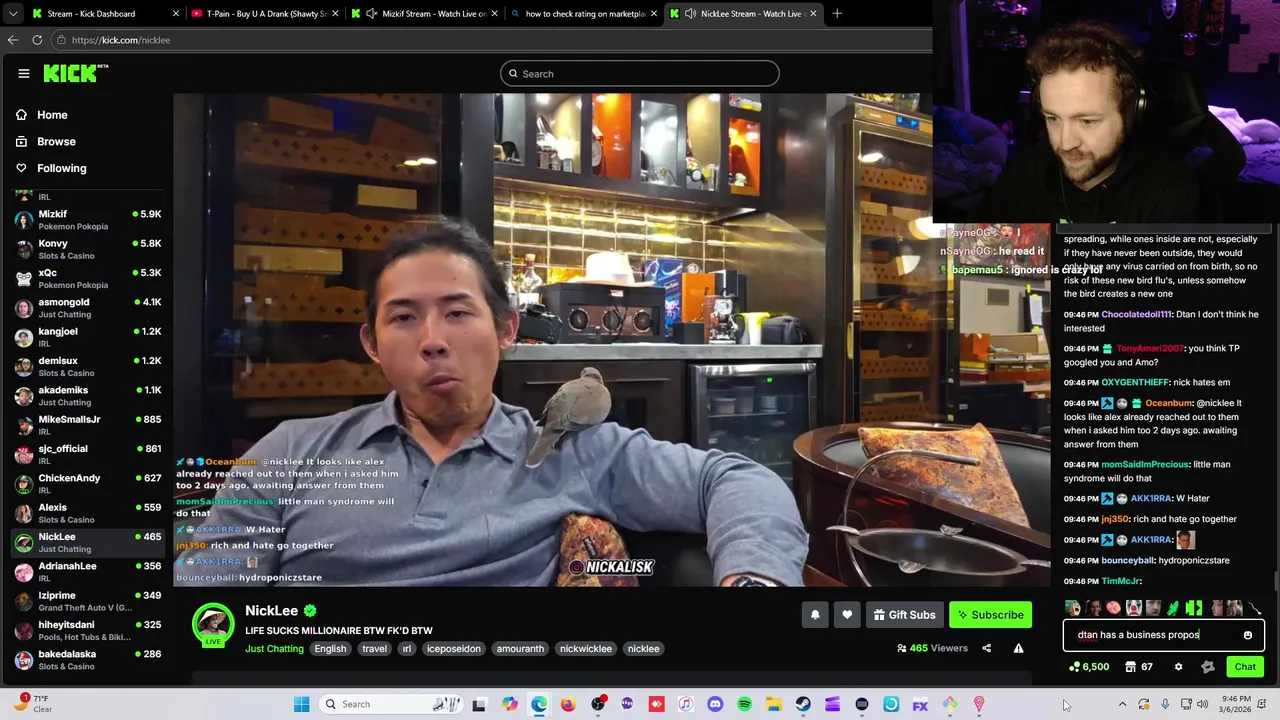The width and height of the screenshot is (1280, 720).
Task: Open Spotify from the taskbar
Action: point(744,704)
